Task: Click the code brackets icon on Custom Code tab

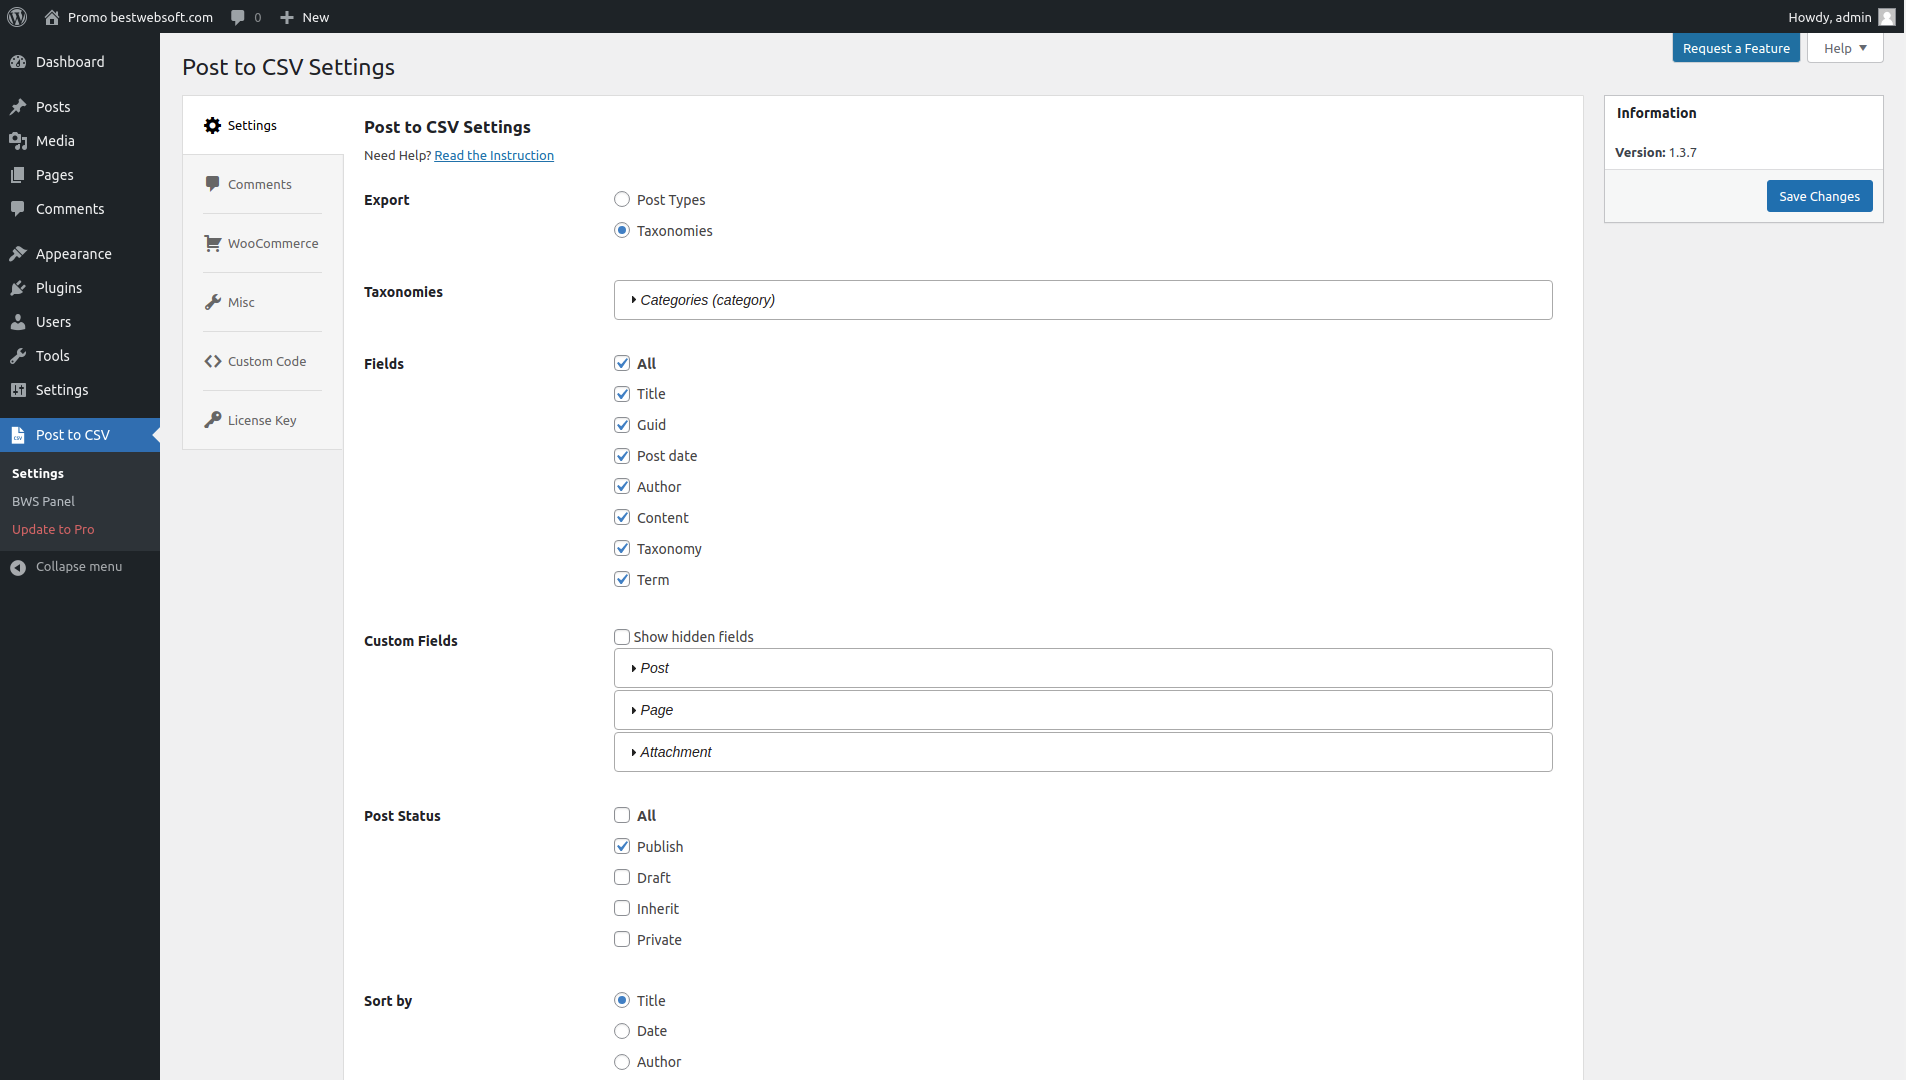Action: [212, 361]
